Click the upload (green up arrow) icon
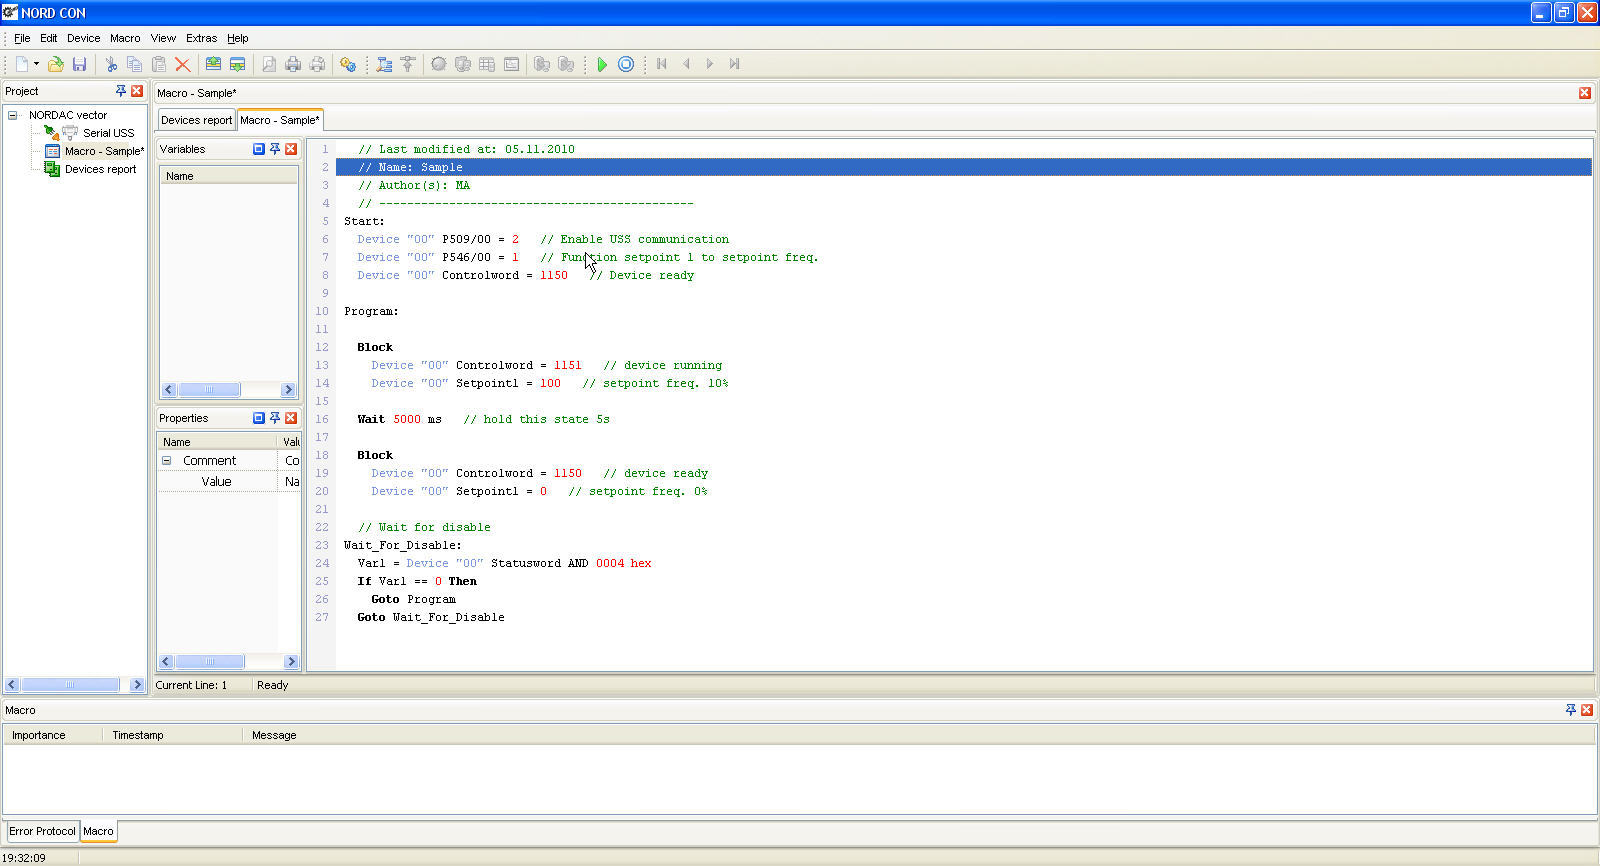Viewport: 1600px width, 866px height. pyautogui.click(x=213, y=64)
